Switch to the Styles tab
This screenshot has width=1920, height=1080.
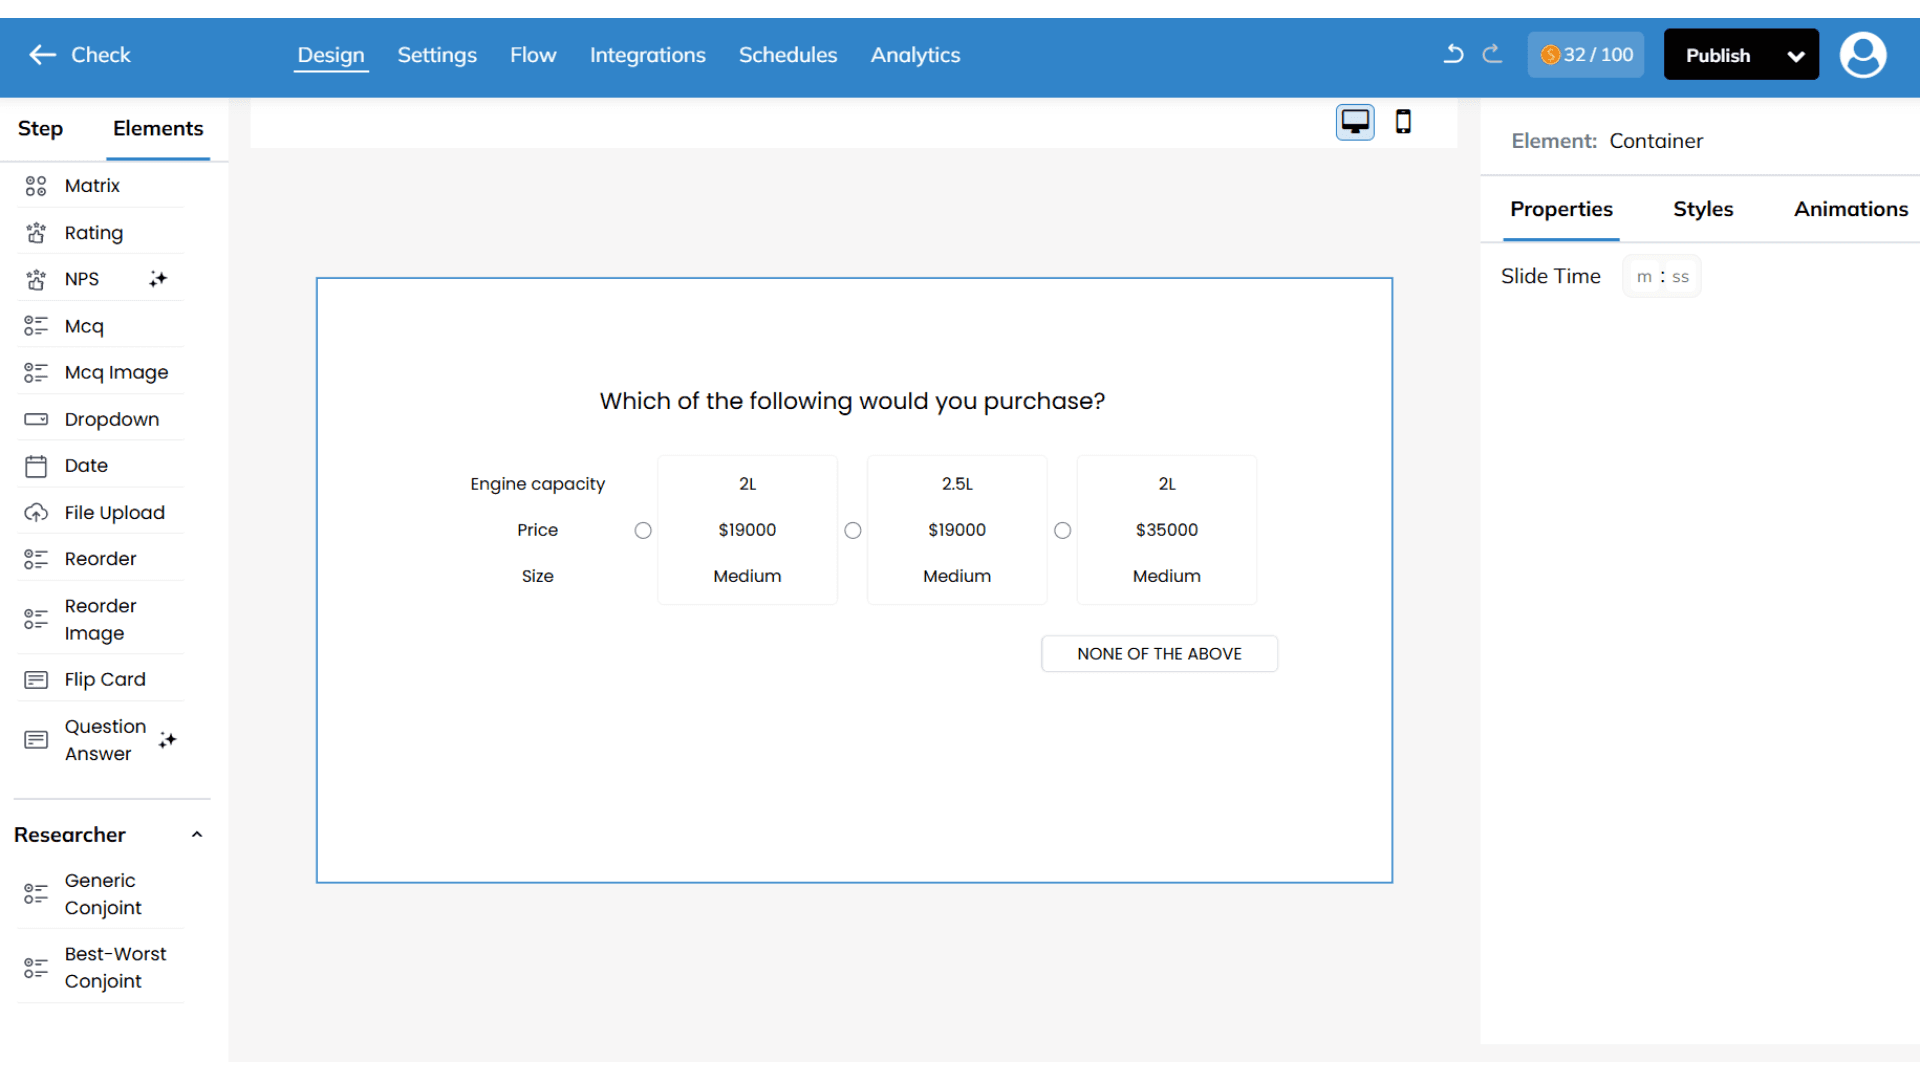pos(1703,209)
